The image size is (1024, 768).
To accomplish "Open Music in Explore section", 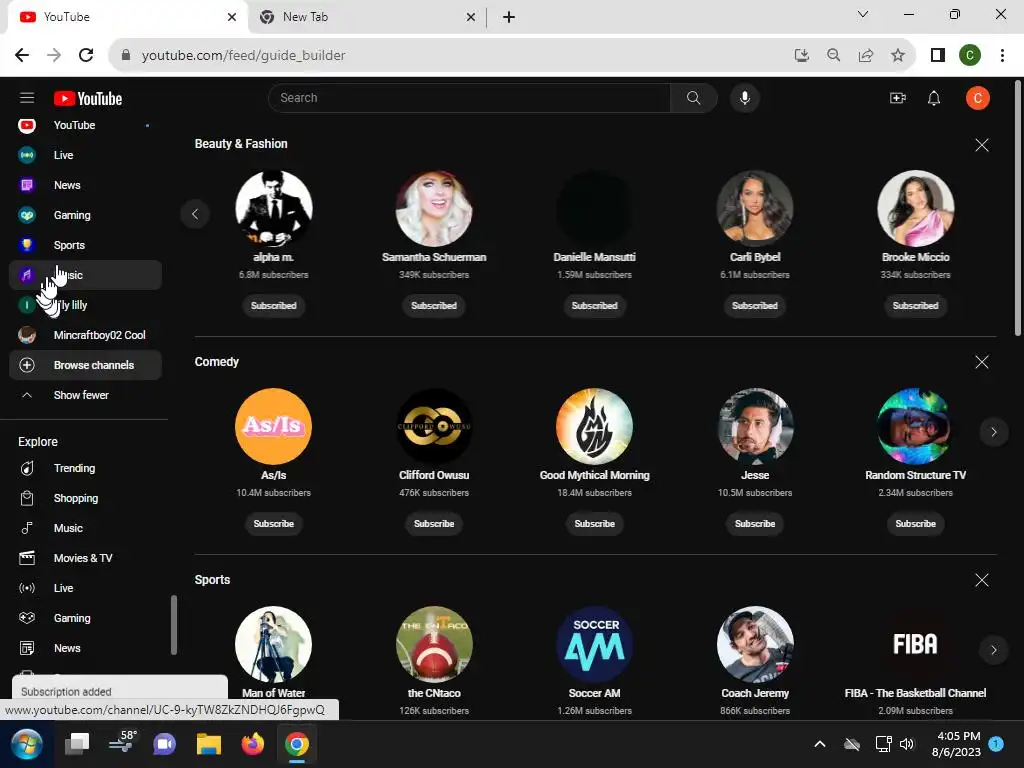I will click(85, 528).
